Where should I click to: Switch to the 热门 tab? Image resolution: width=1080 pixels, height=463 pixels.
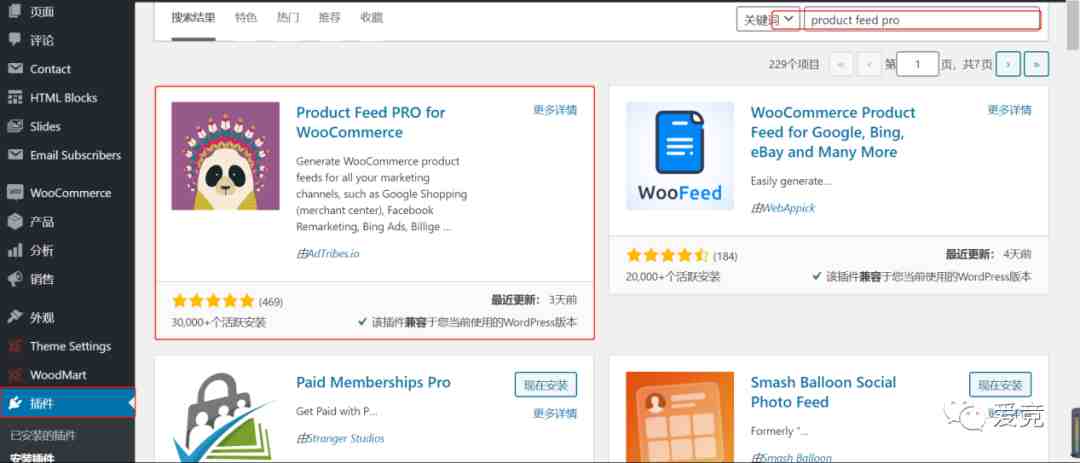tap(288, 19)
